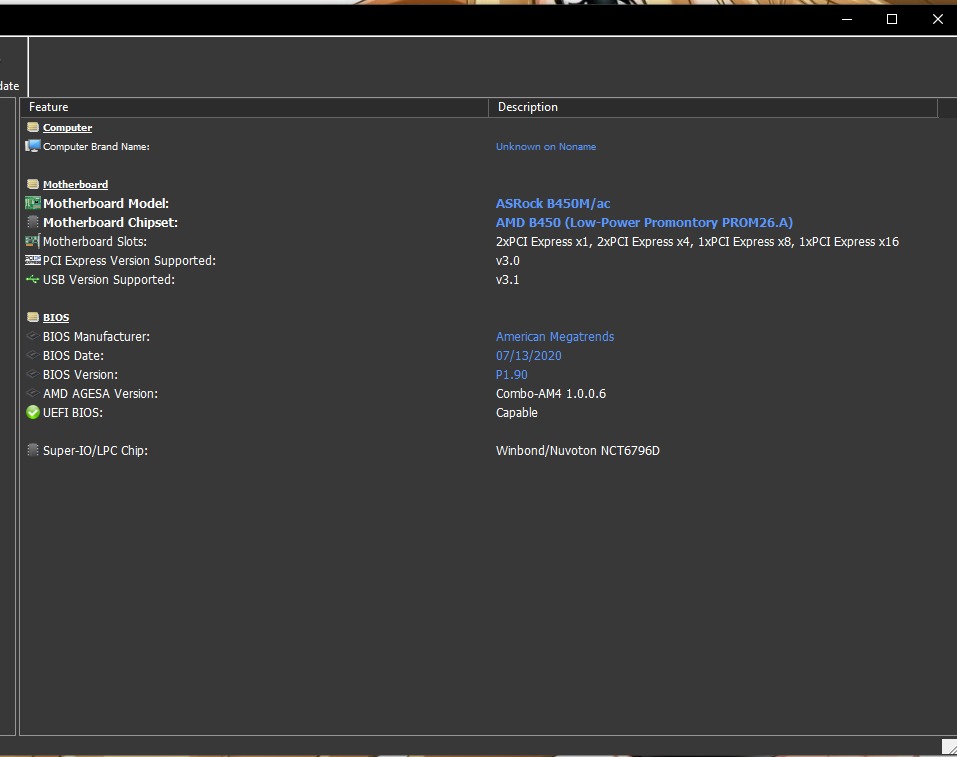This screenshot has width=957, height=757.
Task: Select the Motherboard section heading
Action: click(75, 184)
